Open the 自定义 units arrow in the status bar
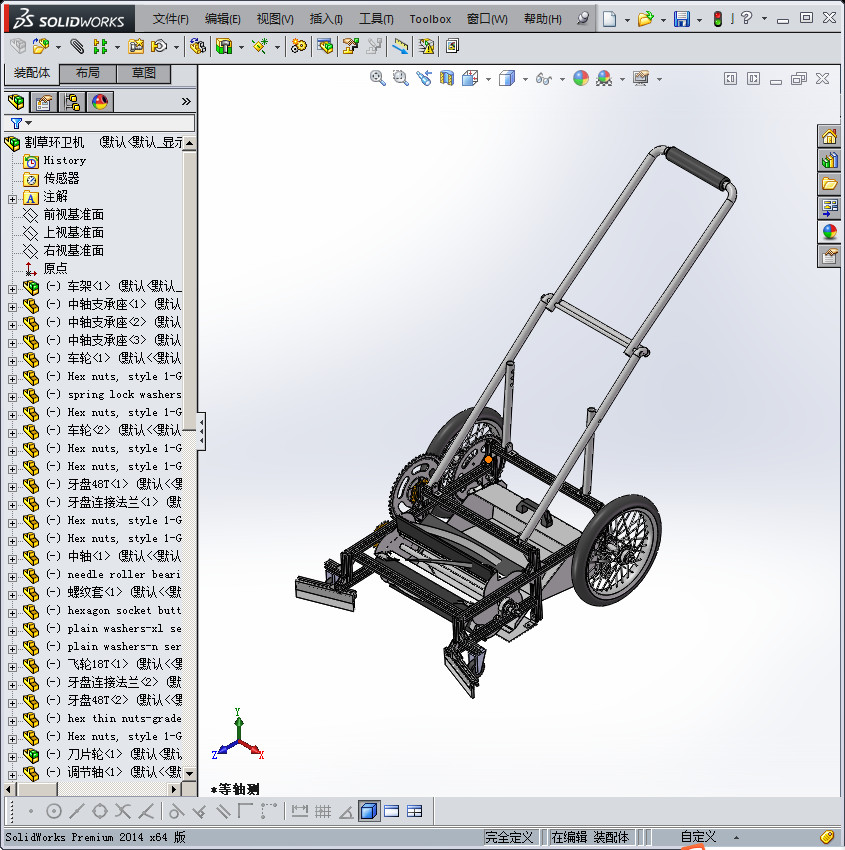The width and height of the screenshot is (845, 850). coord(736,838)
